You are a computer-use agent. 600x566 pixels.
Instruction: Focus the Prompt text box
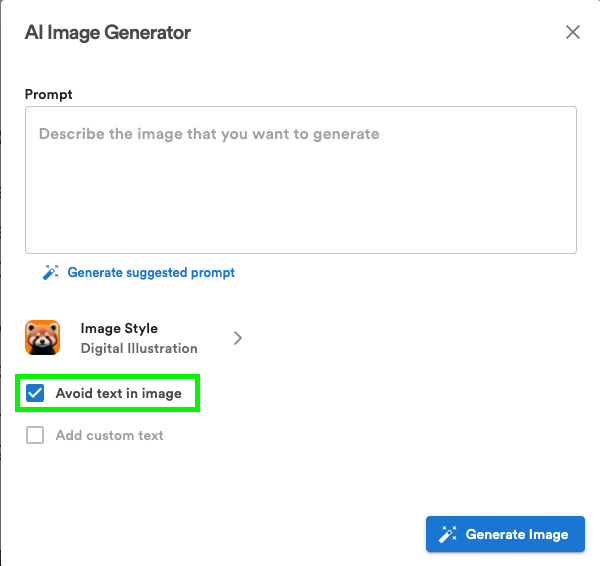pyautogui.click(x=300, y=180)
